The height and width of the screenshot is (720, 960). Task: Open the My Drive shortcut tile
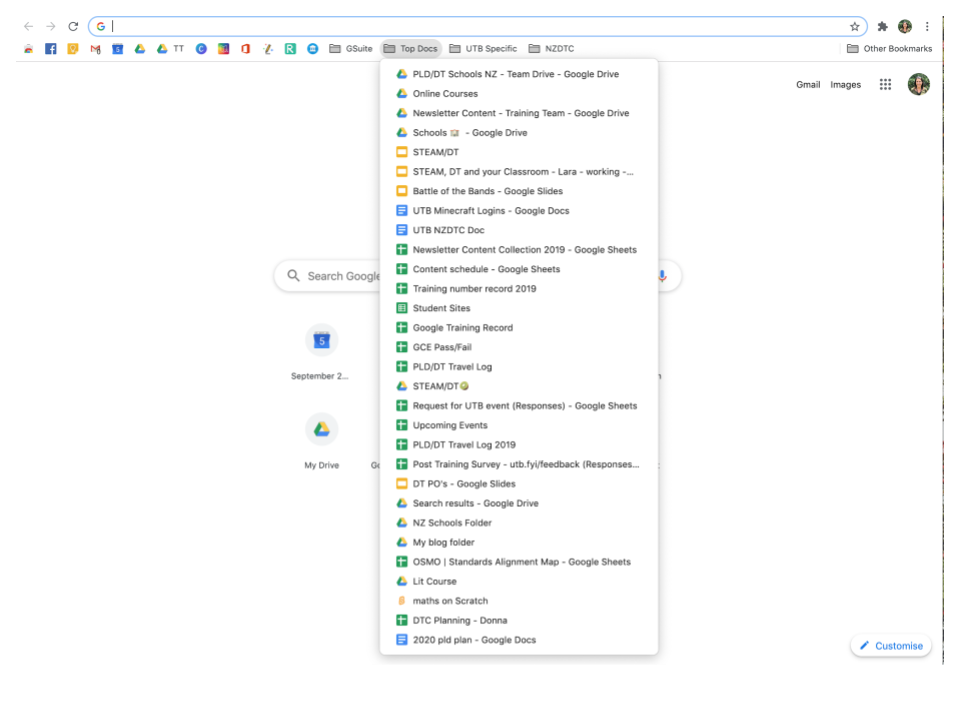322,440
